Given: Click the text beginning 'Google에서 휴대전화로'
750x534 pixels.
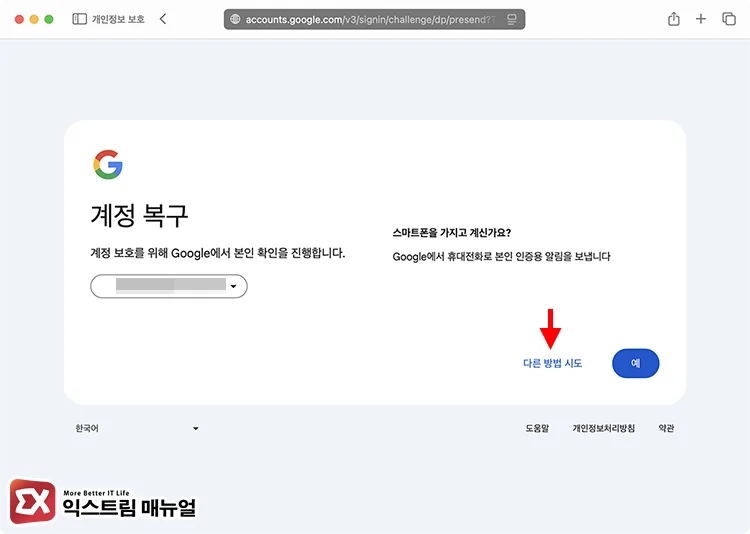Looking at the screenshot, I should pyautogui.click(x=501, y=256).
